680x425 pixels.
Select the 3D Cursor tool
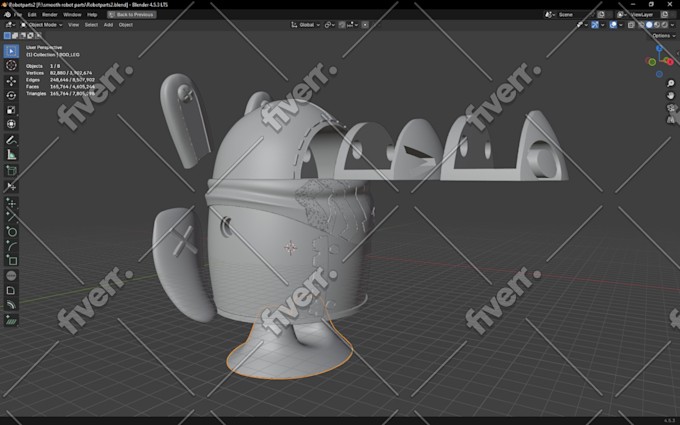[11, 65]
